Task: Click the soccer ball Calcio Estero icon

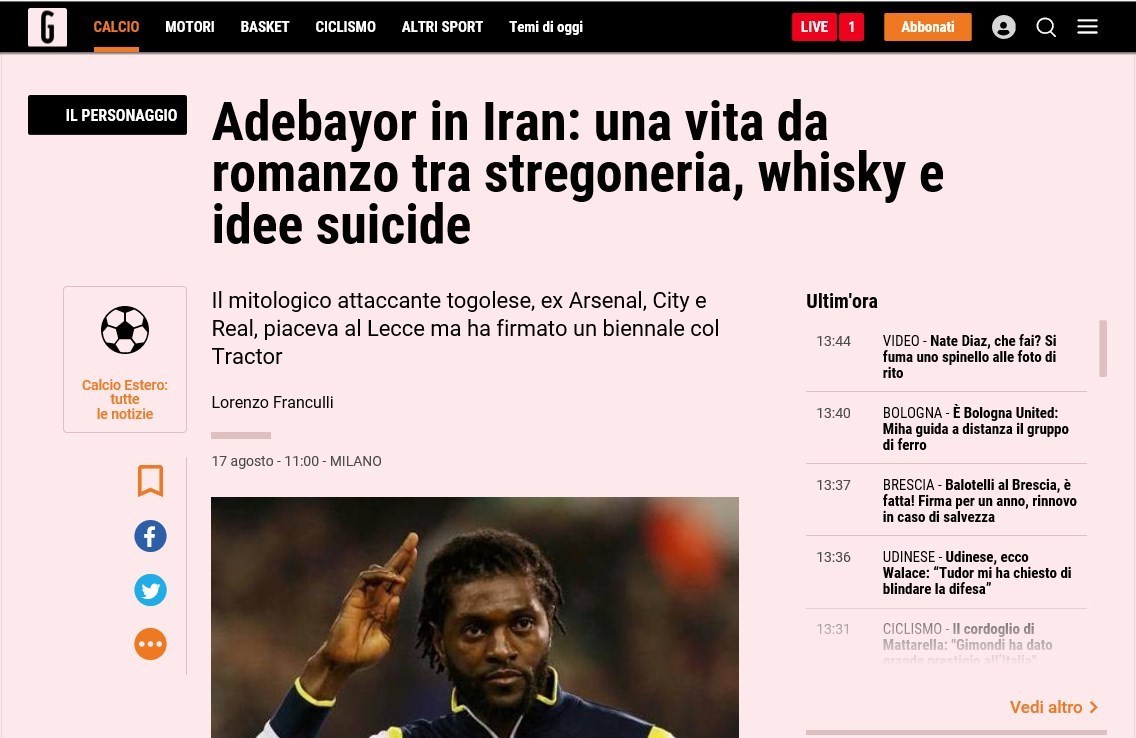Action: click(125, 330)
